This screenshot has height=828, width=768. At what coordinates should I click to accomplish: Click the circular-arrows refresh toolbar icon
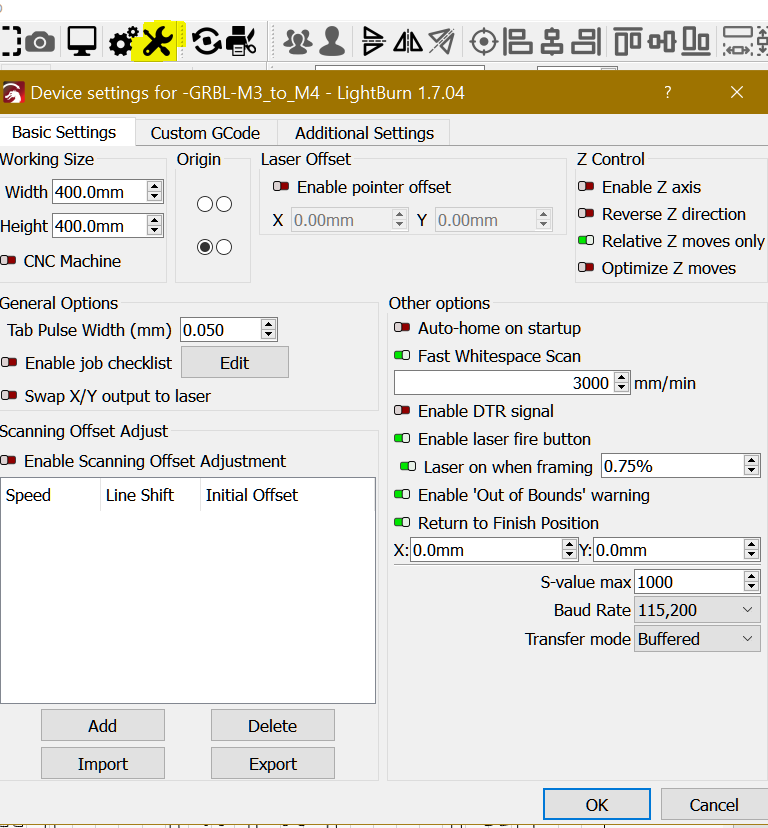point(206,41)
